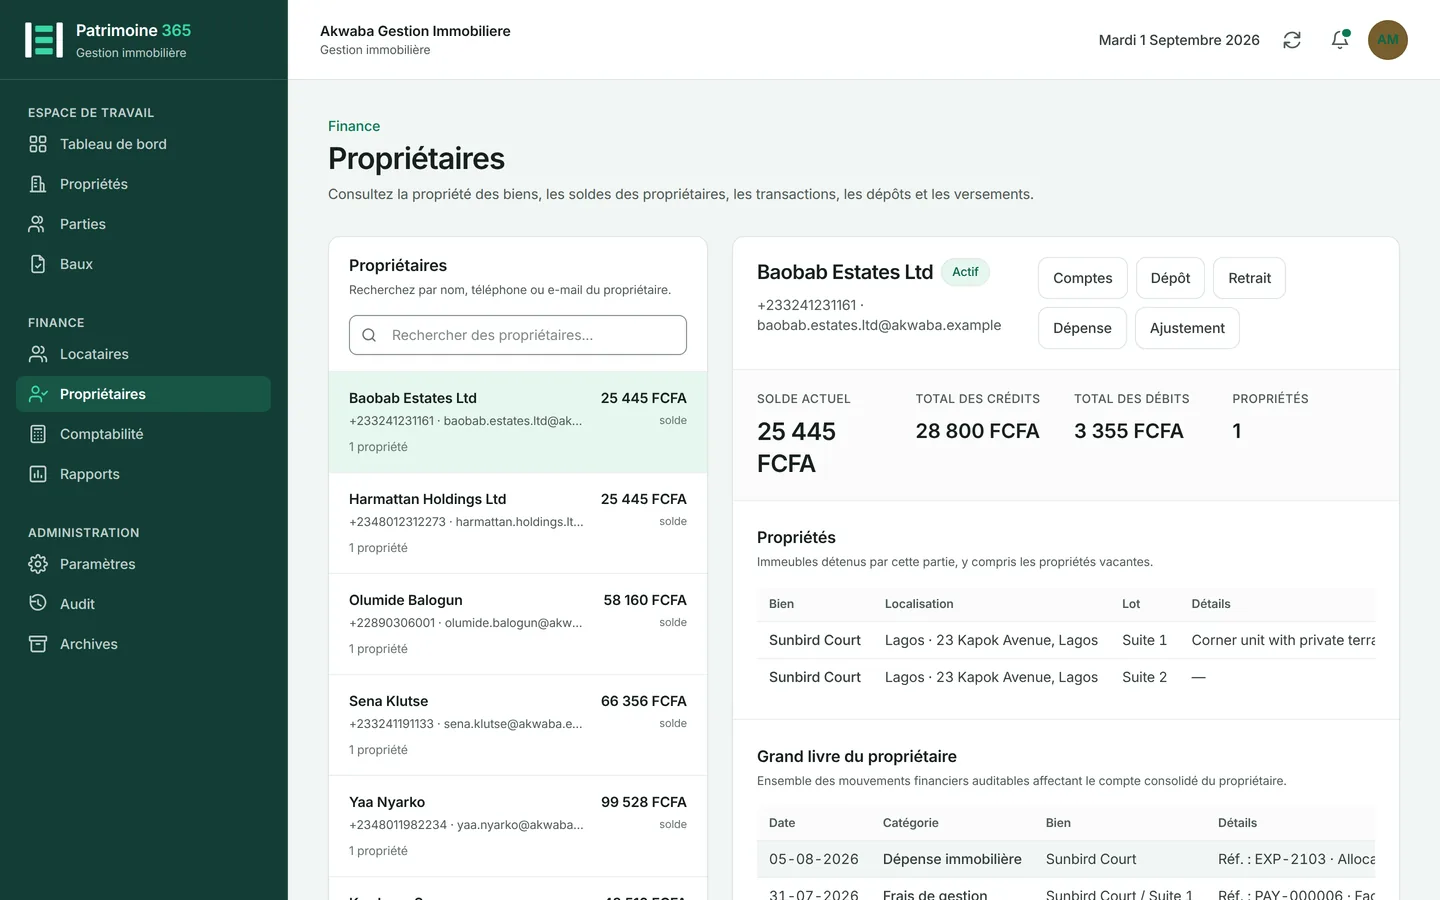
Task: Click the Archives box icon
Action: pyautogui.click(x=38, y=644)
